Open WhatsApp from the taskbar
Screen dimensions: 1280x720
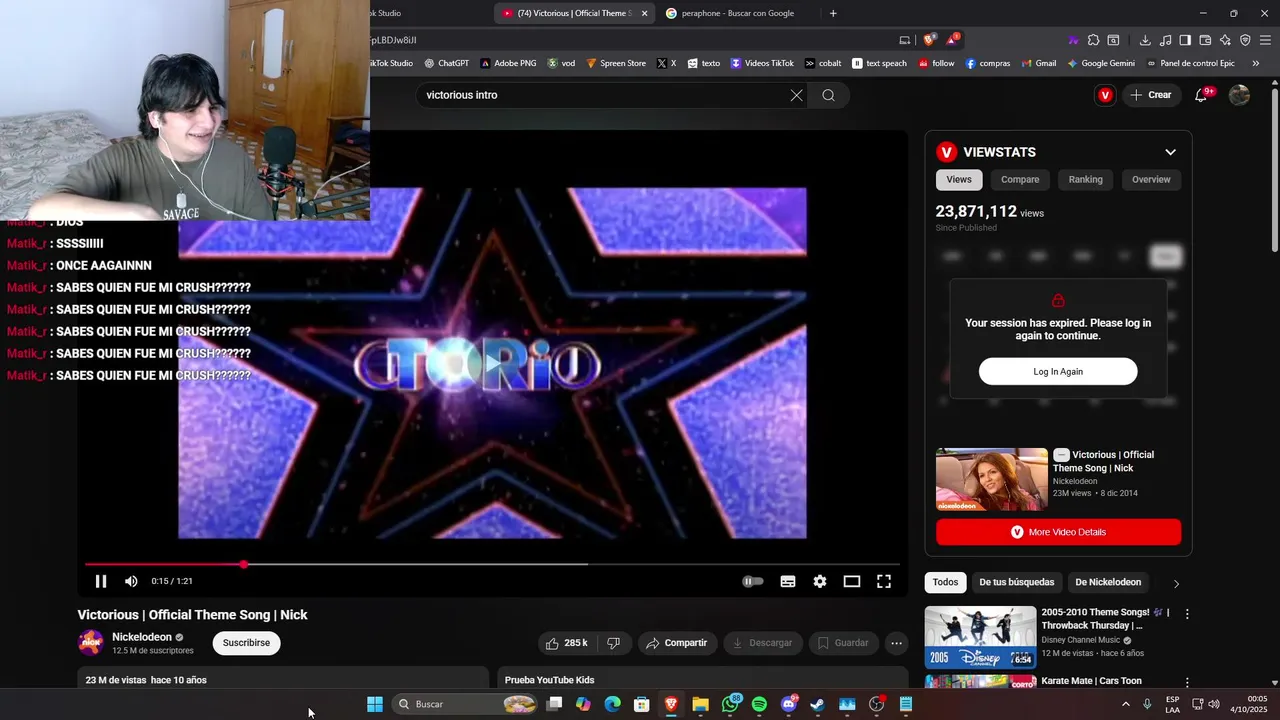click(731, 704)
